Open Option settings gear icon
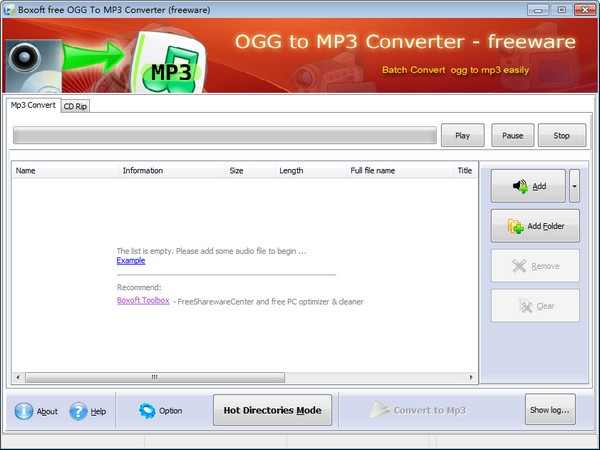The width and height of the screenshot is (600, 450). [147, 411]
